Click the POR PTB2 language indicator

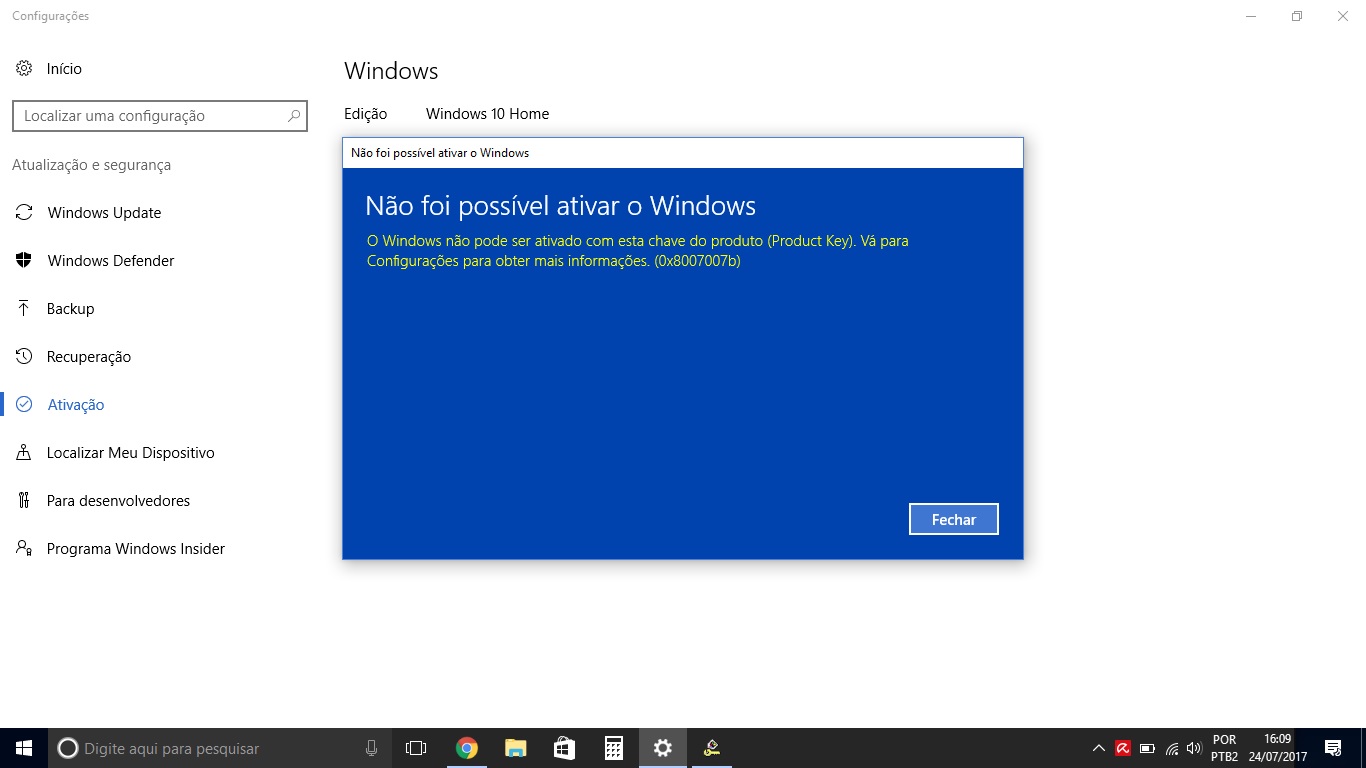(1224, 748)
